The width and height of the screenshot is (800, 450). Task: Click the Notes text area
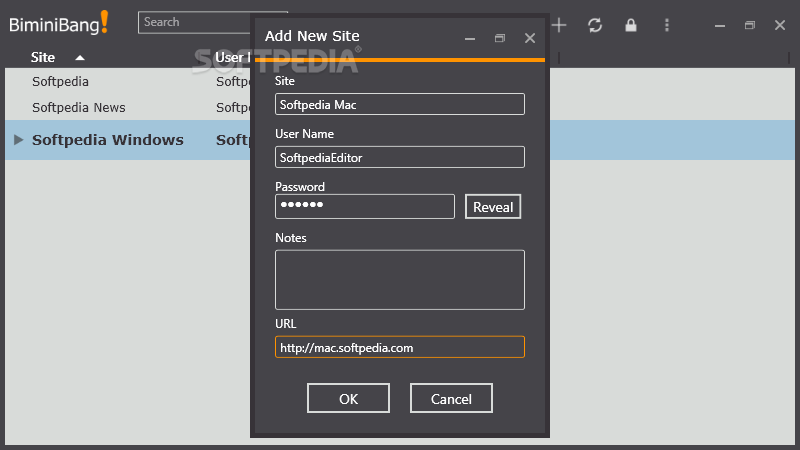click(x=400, y=280)
